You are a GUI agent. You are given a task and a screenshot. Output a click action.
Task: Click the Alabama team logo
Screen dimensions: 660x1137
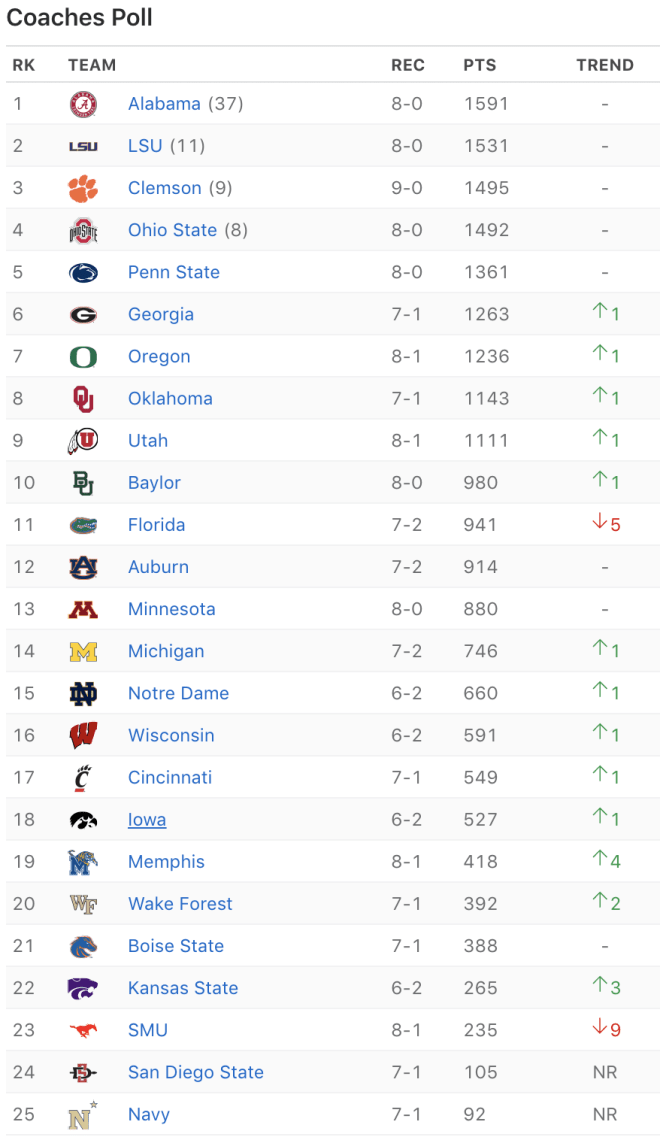(83, 104)
